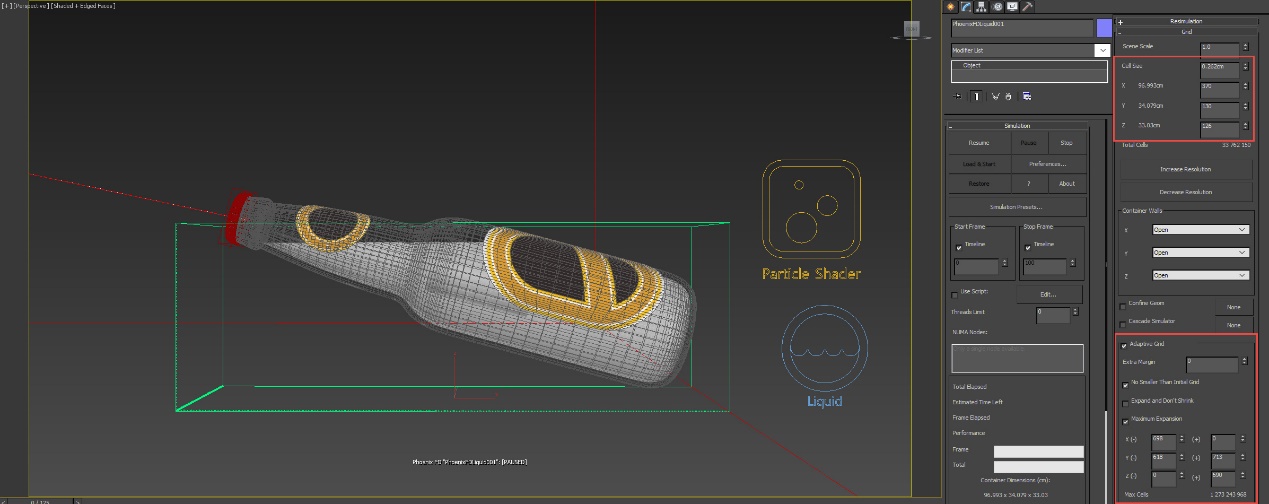Click the Stop Frame value field
This screenshot has width=1269, height=504.
(1046, 266)
